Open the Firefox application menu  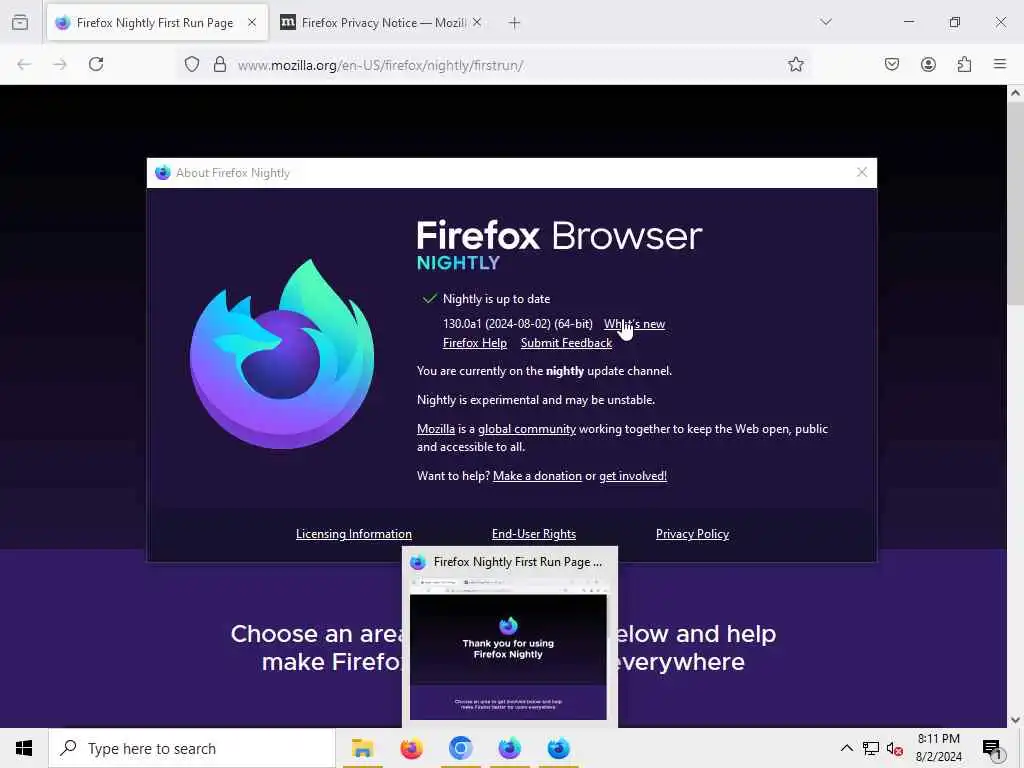[1000, 64]
